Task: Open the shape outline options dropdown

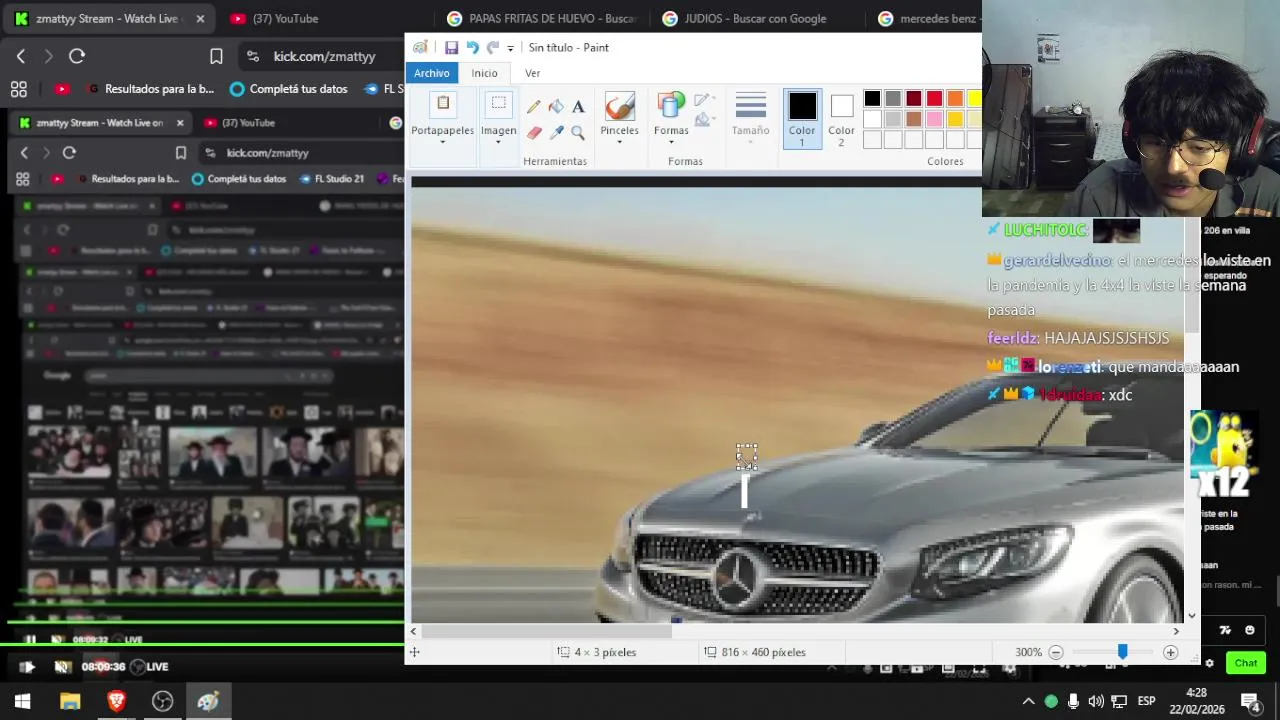Action: point(704,99)
